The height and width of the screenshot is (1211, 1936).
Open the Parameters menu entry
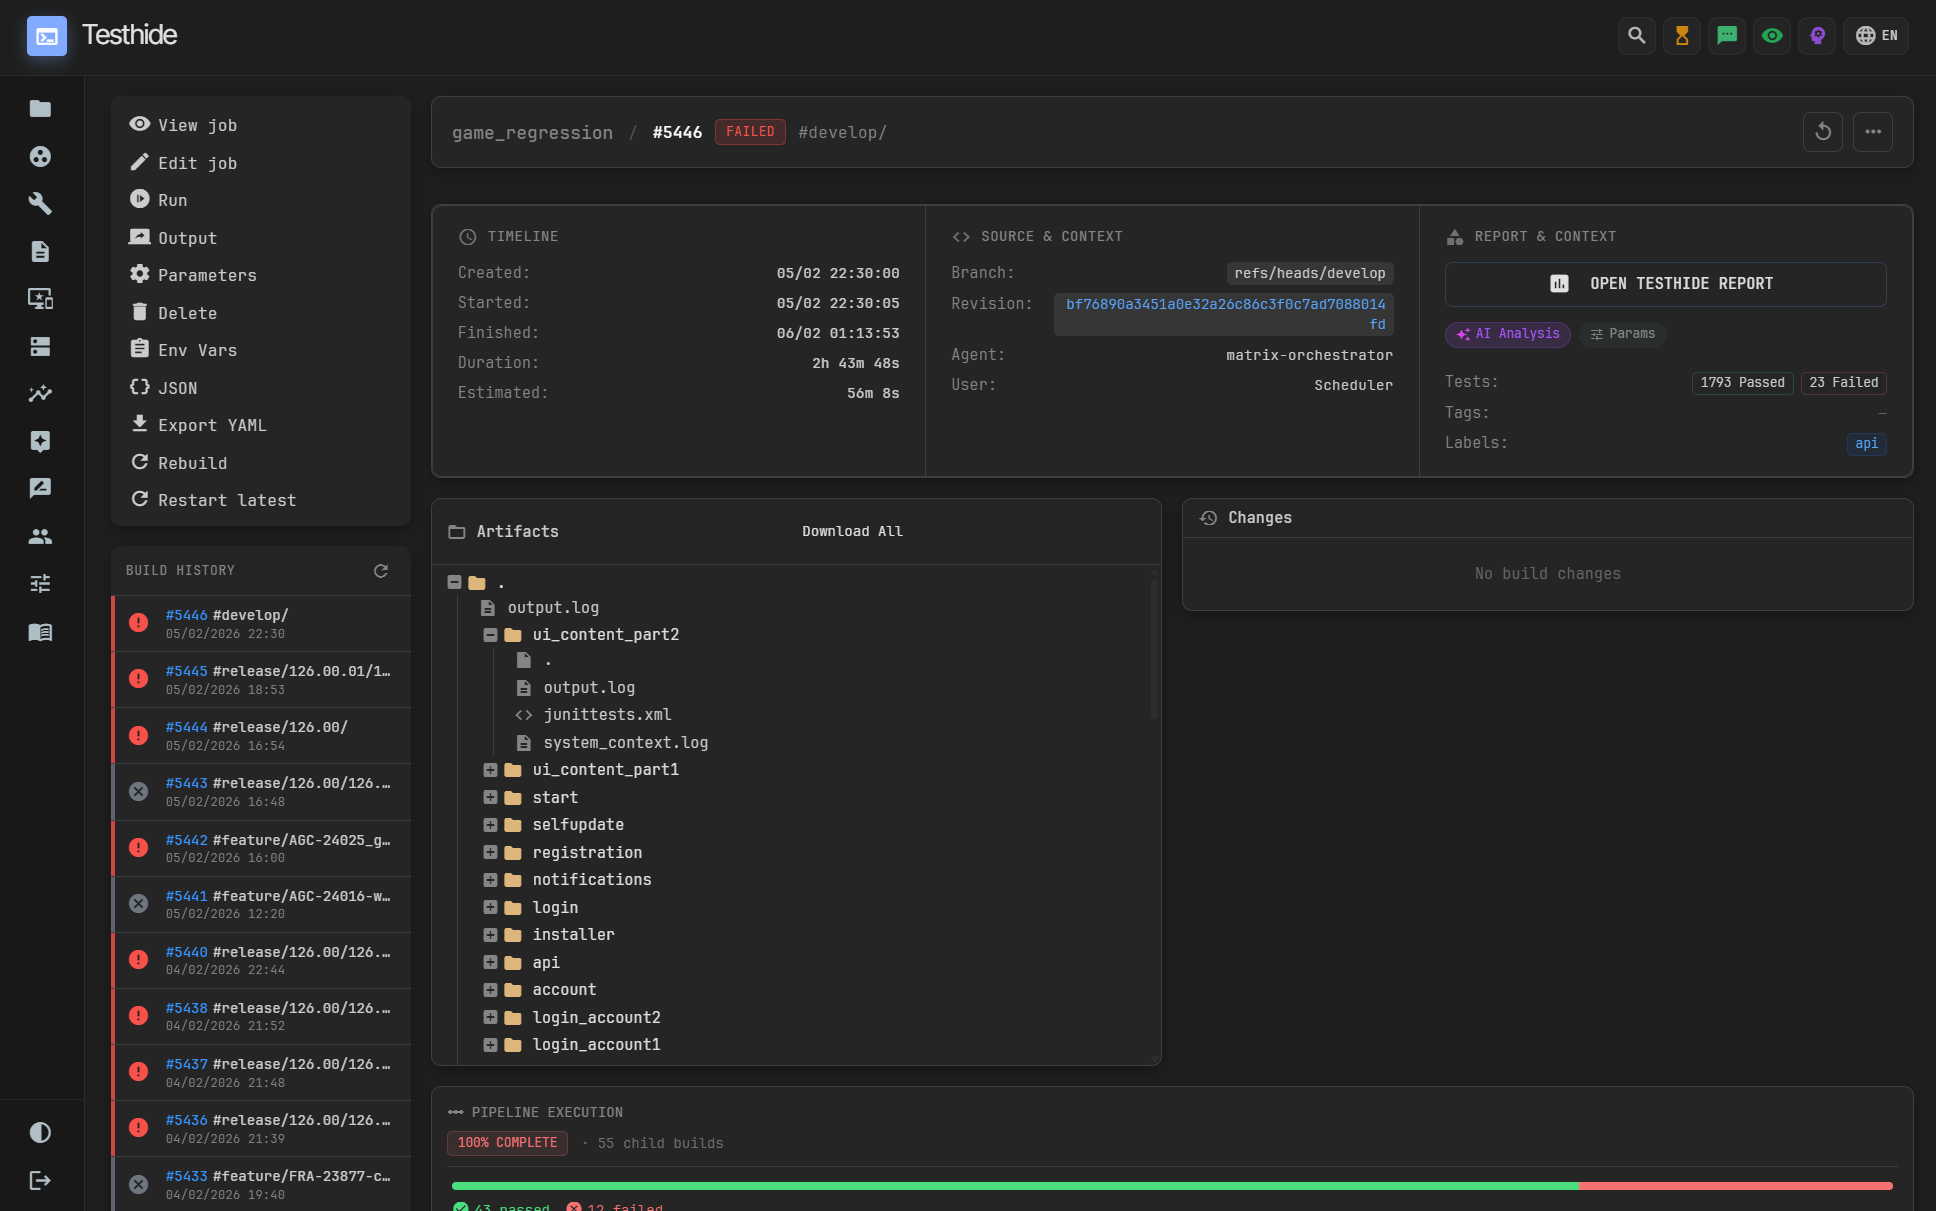[206, 275]
